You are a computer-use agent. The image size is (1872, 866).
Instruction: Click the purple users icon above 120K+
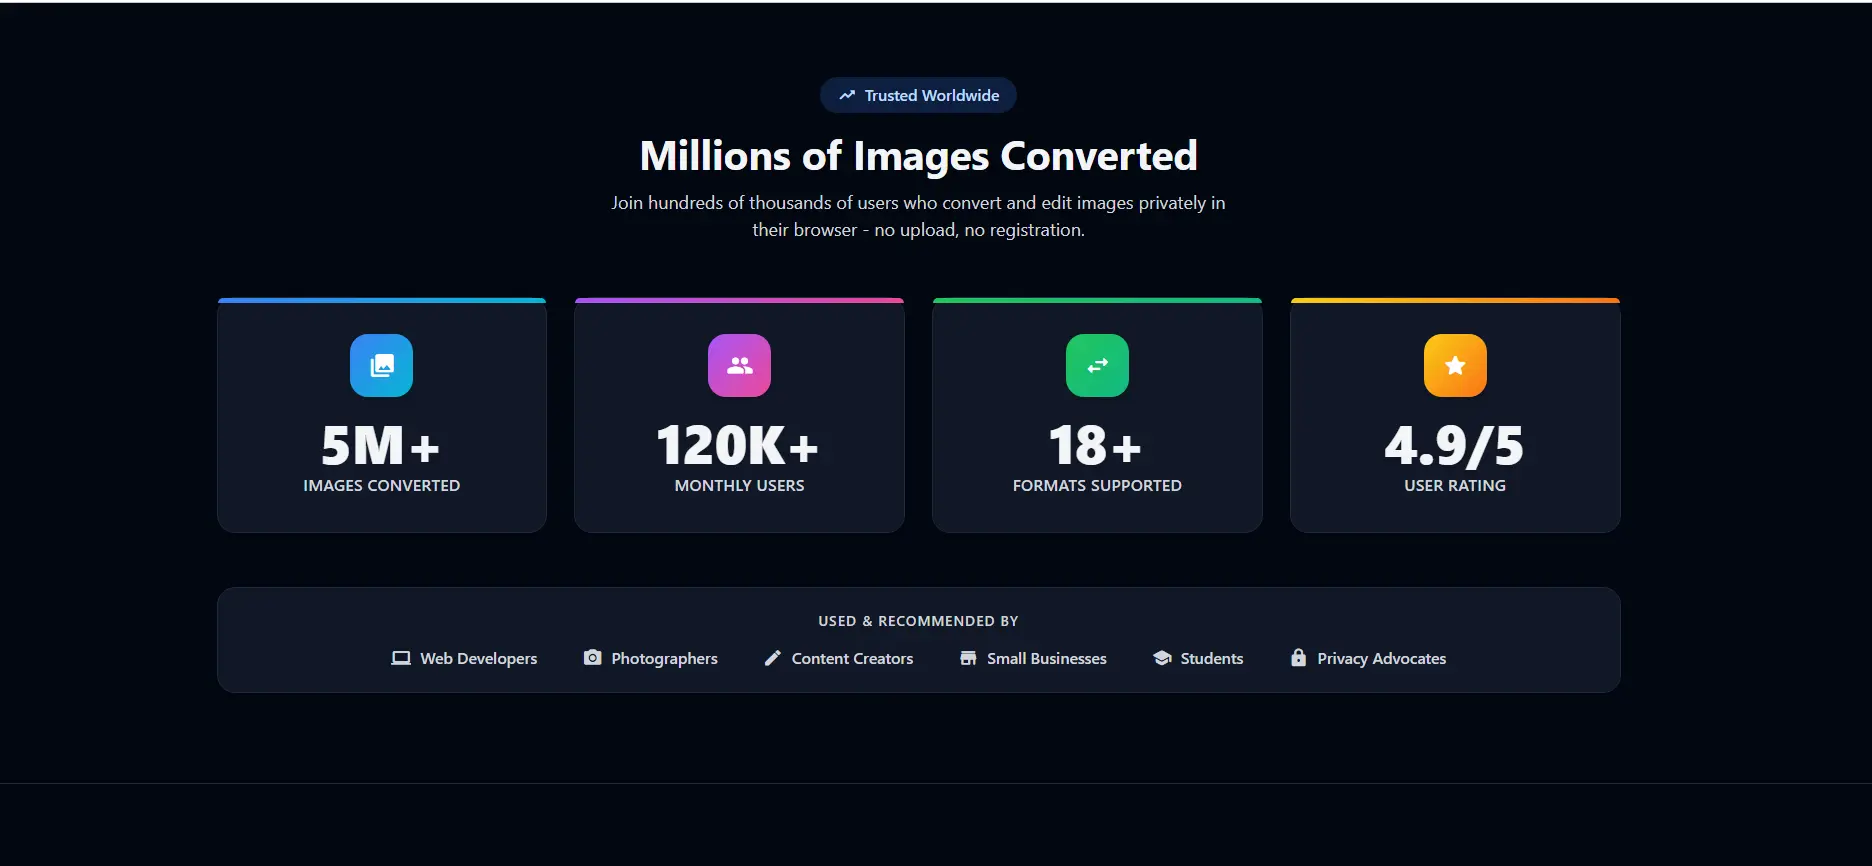point(739,365)
